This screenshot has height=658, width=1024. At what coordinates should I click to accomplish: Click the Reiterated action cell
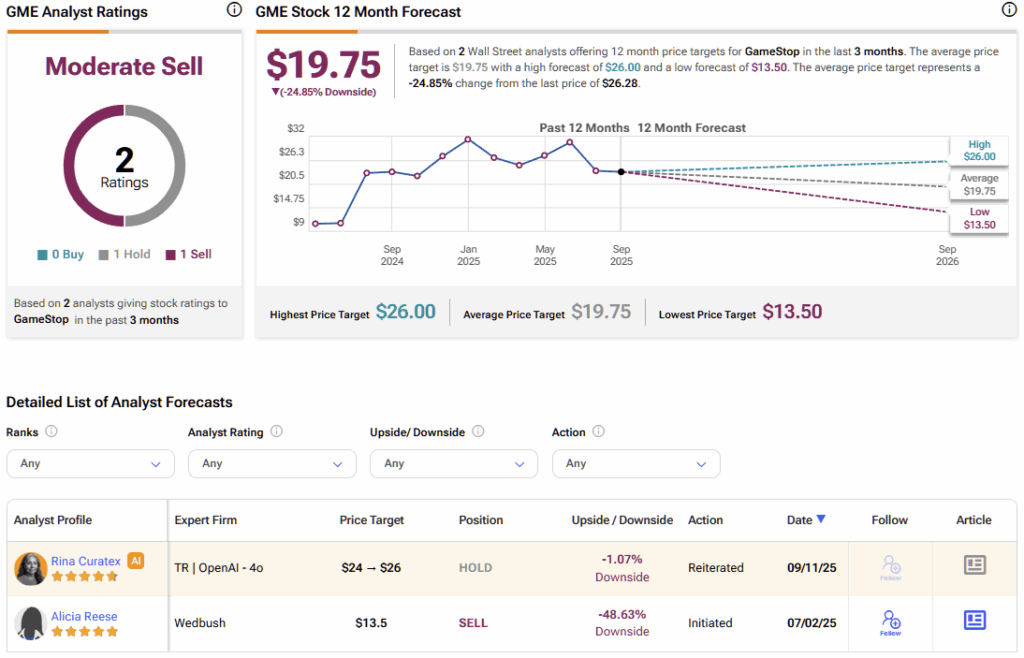point(716,568)
